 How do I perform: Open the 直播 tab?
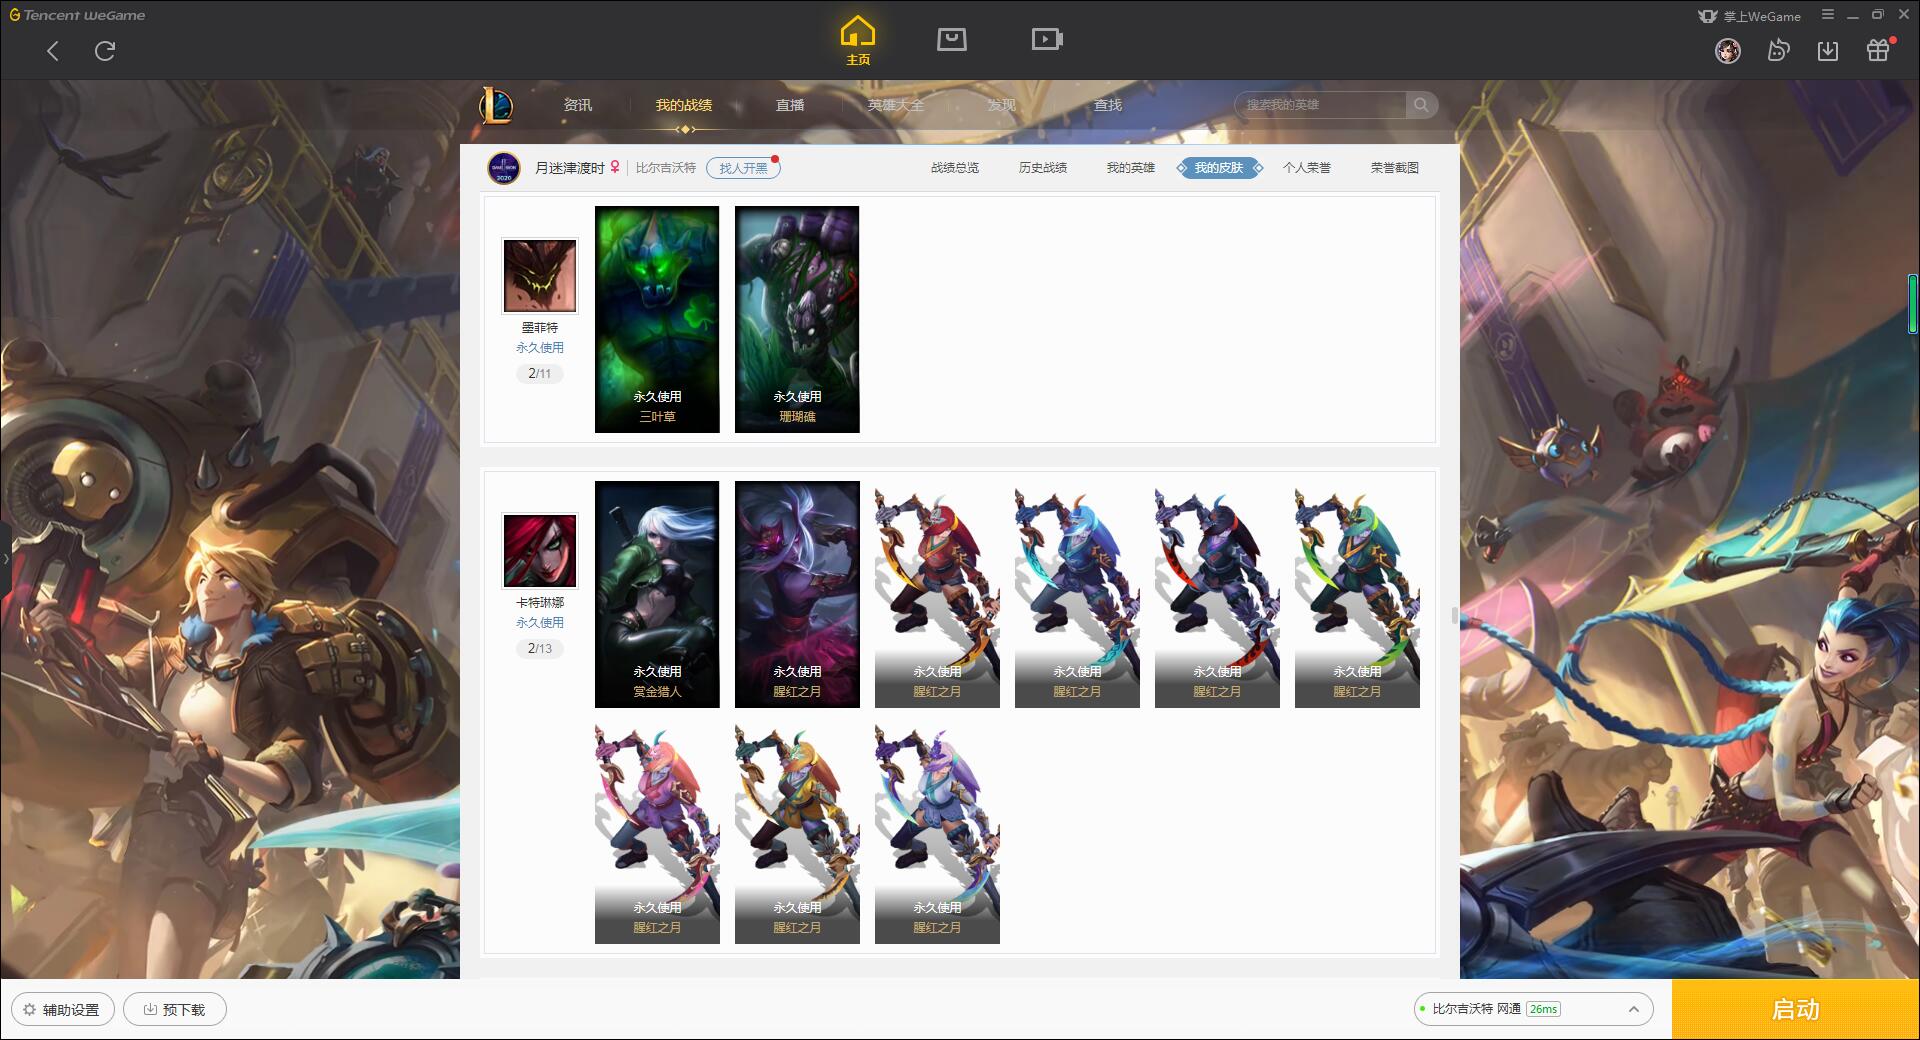pyautogui.click(x=790, y=105)
